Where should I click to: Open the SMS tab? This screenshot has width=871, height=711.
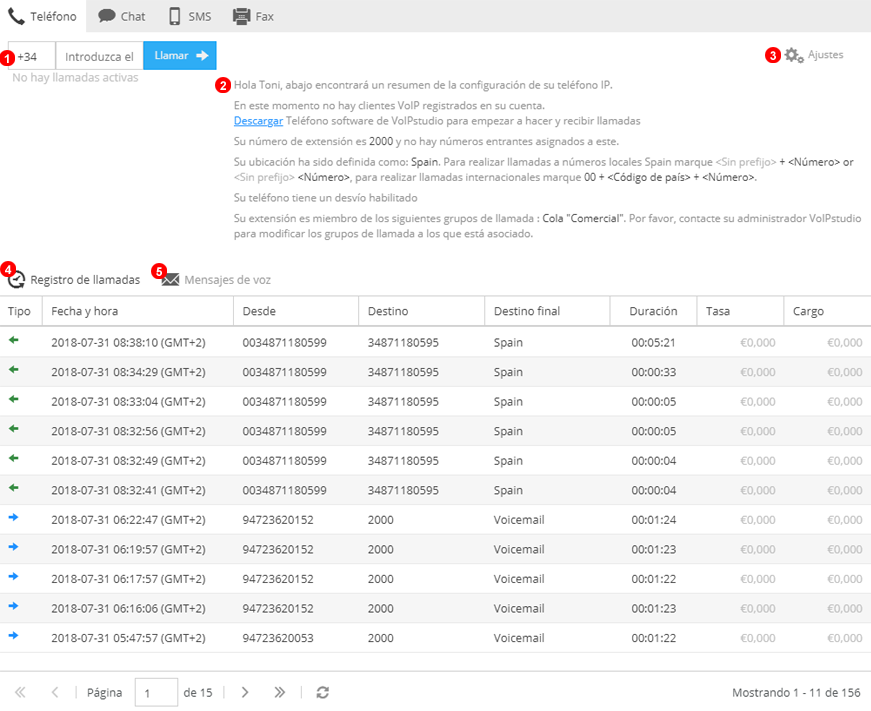189,16
